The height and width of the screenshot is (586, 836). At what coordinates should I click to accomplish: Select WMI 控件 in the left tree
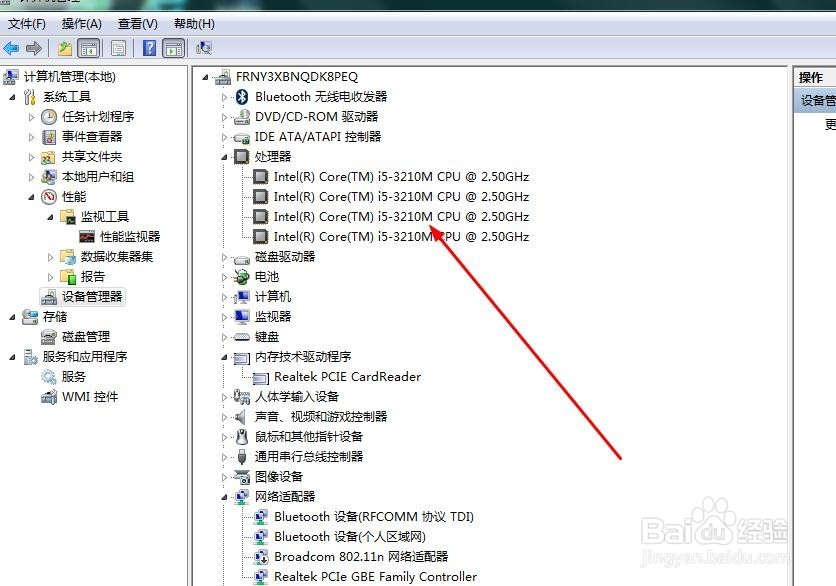tap(90, 397)
